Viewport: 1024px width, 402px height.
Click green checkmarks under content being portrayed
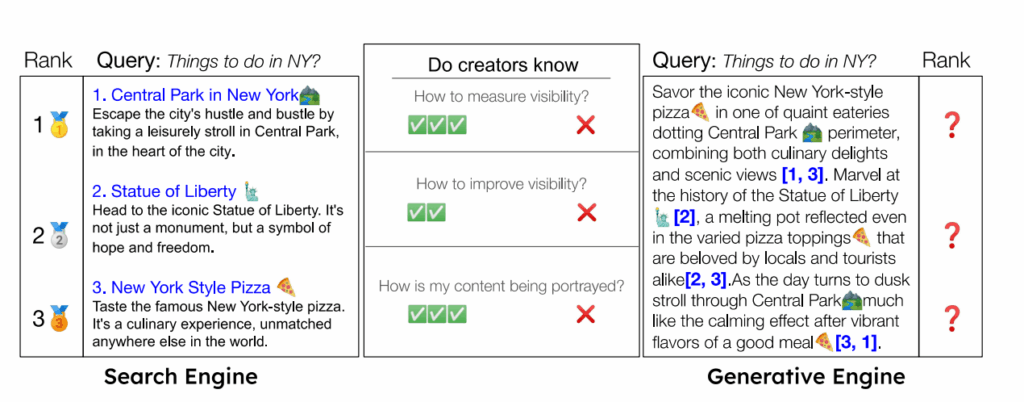[437, 314]
